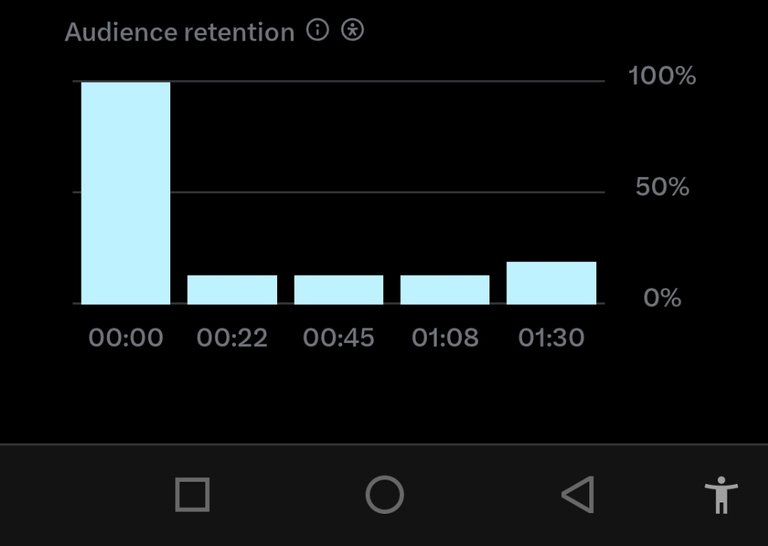
Task: Tap the 0% axis label
Action: click(x=662, y=297)
